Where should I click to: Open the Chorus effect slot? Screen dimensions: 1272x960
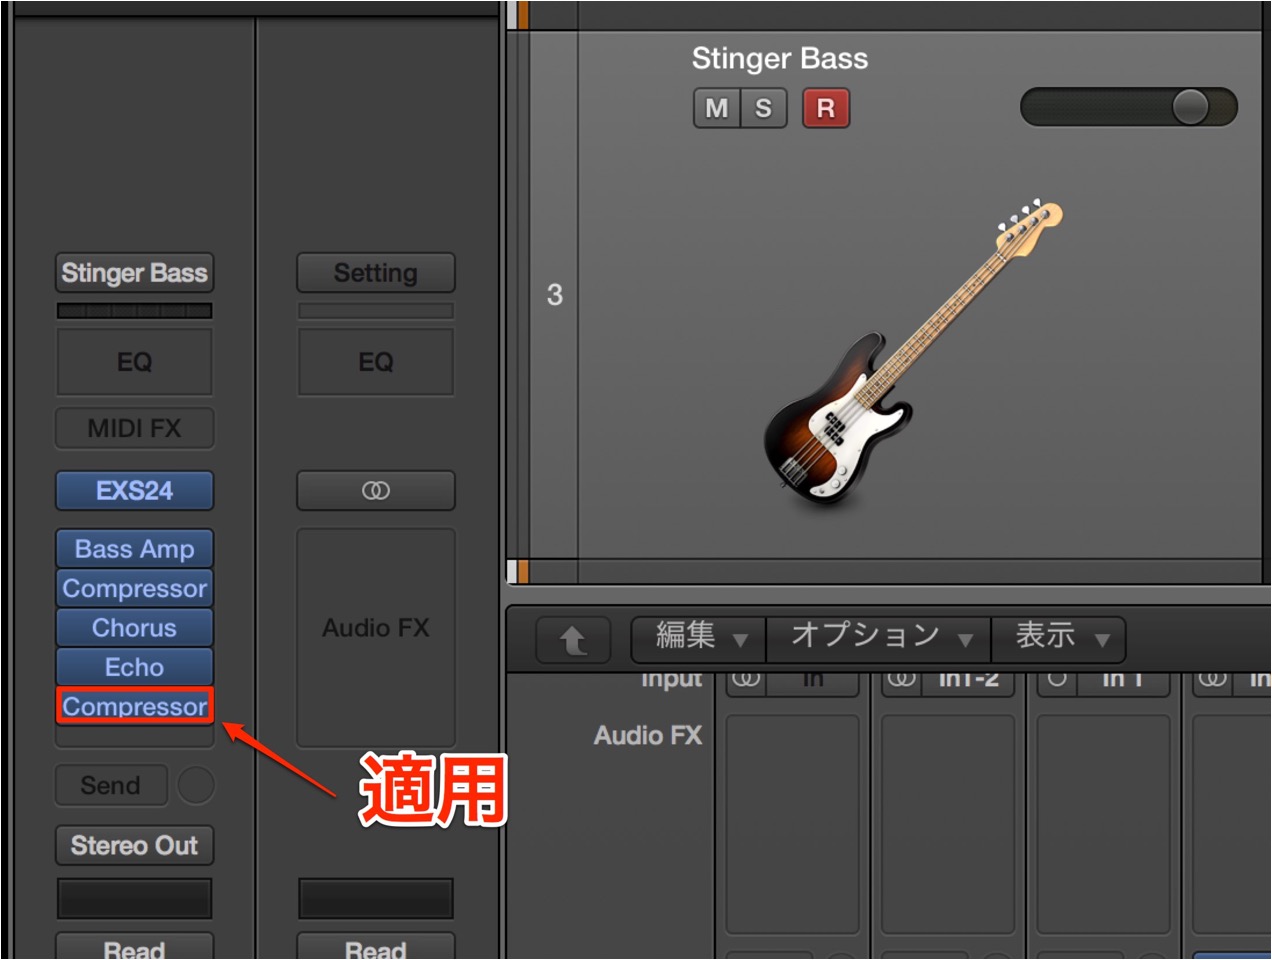134,628
